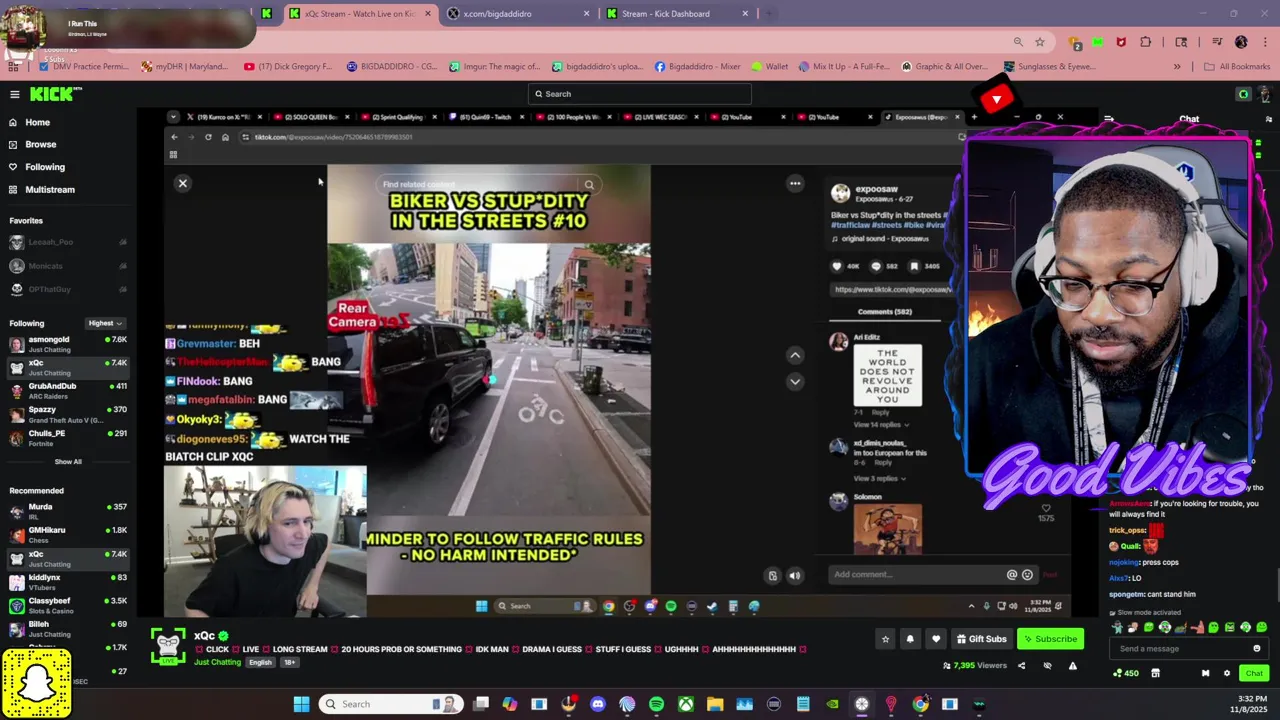The image size is (1280, 720).
Task: Mute the TikTok video sound
Action: coord(795,575)
